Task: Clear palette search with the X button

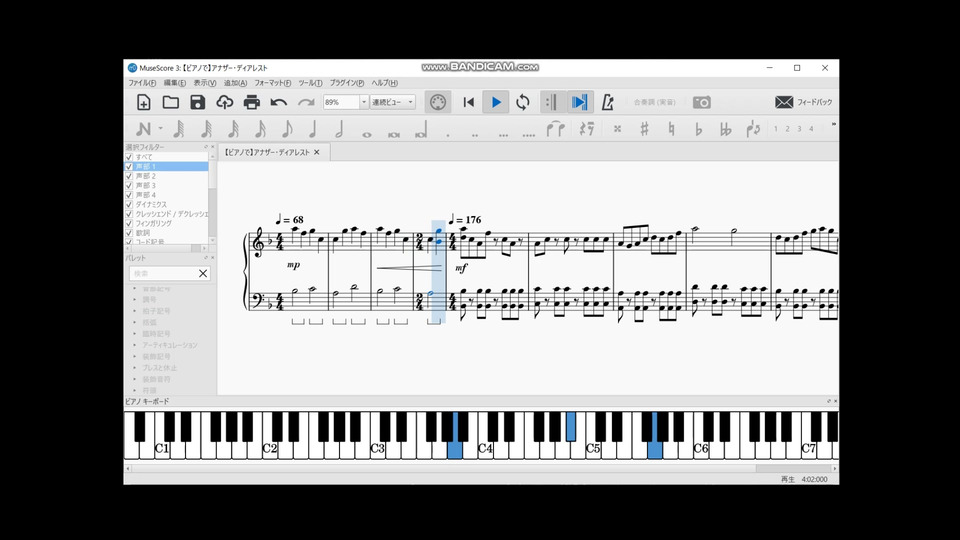Action: coord(203,274)
